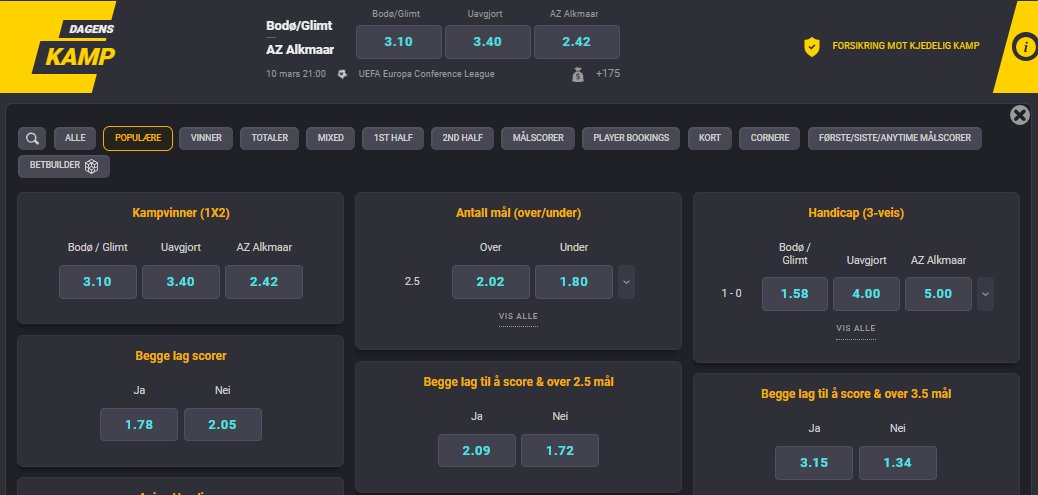Image resolution: width=1038 pixels, height=495 pixels.
Task: Open the 2ND HALF tab
Action: (463, 138)
